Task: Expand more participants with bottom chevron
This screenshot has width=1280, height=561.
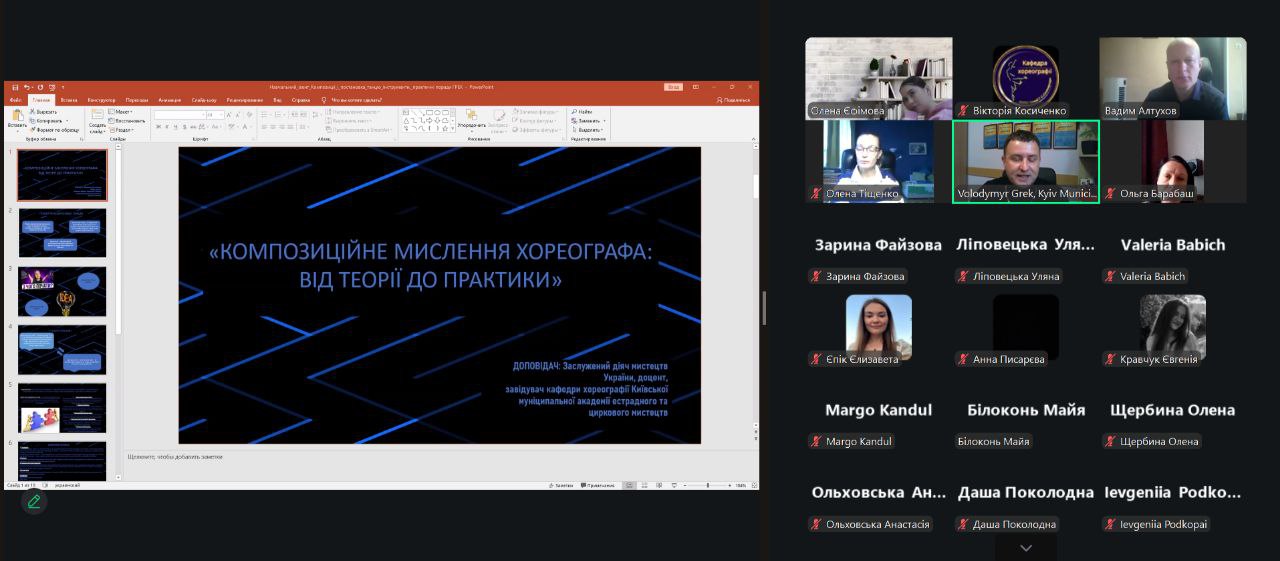Action: point(1025,548)
